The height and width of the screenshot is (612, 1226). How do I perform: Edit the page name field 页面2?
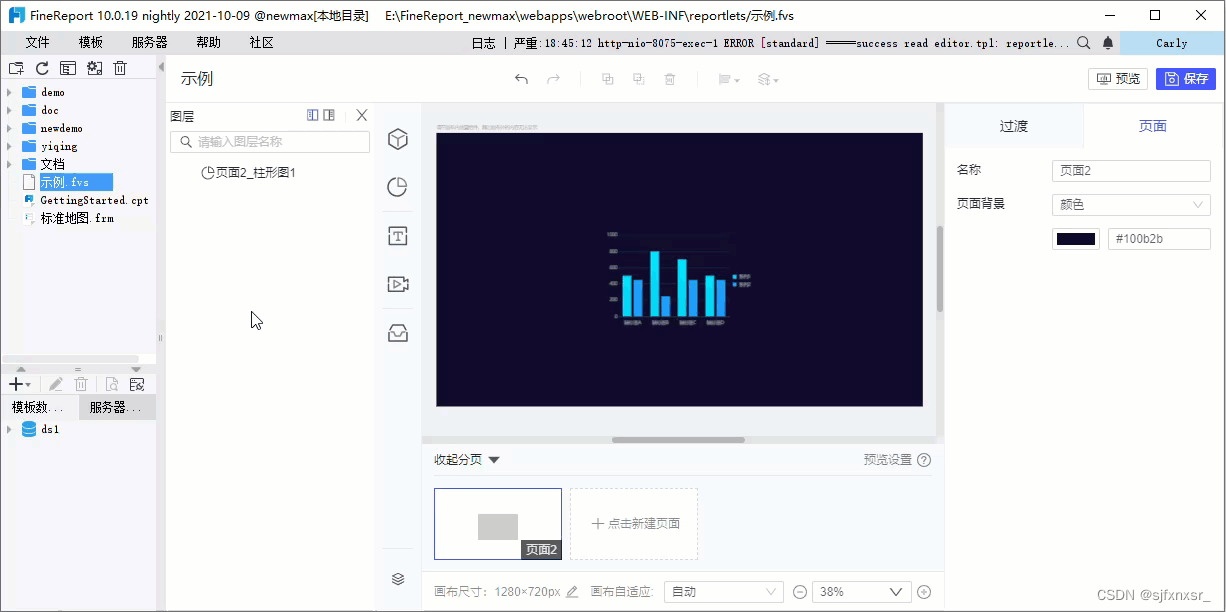pos(1131,171)
